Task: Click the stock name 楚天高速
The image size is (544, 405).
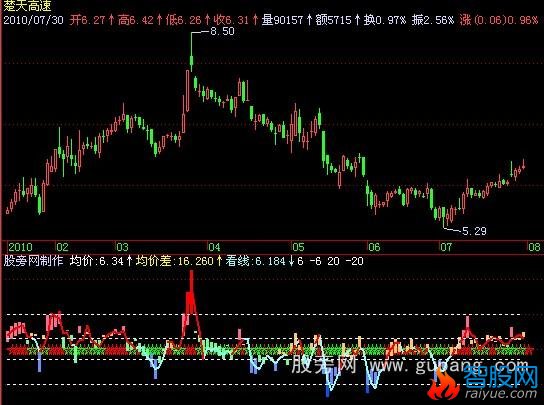Action: click(x=27, y=6)
